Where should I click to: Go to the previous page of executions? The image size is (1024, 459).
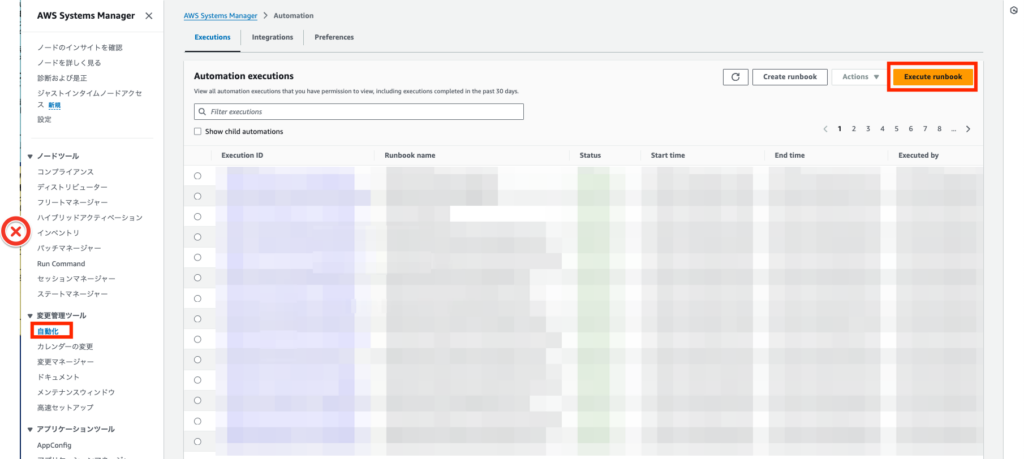click(x=825, y=129)
